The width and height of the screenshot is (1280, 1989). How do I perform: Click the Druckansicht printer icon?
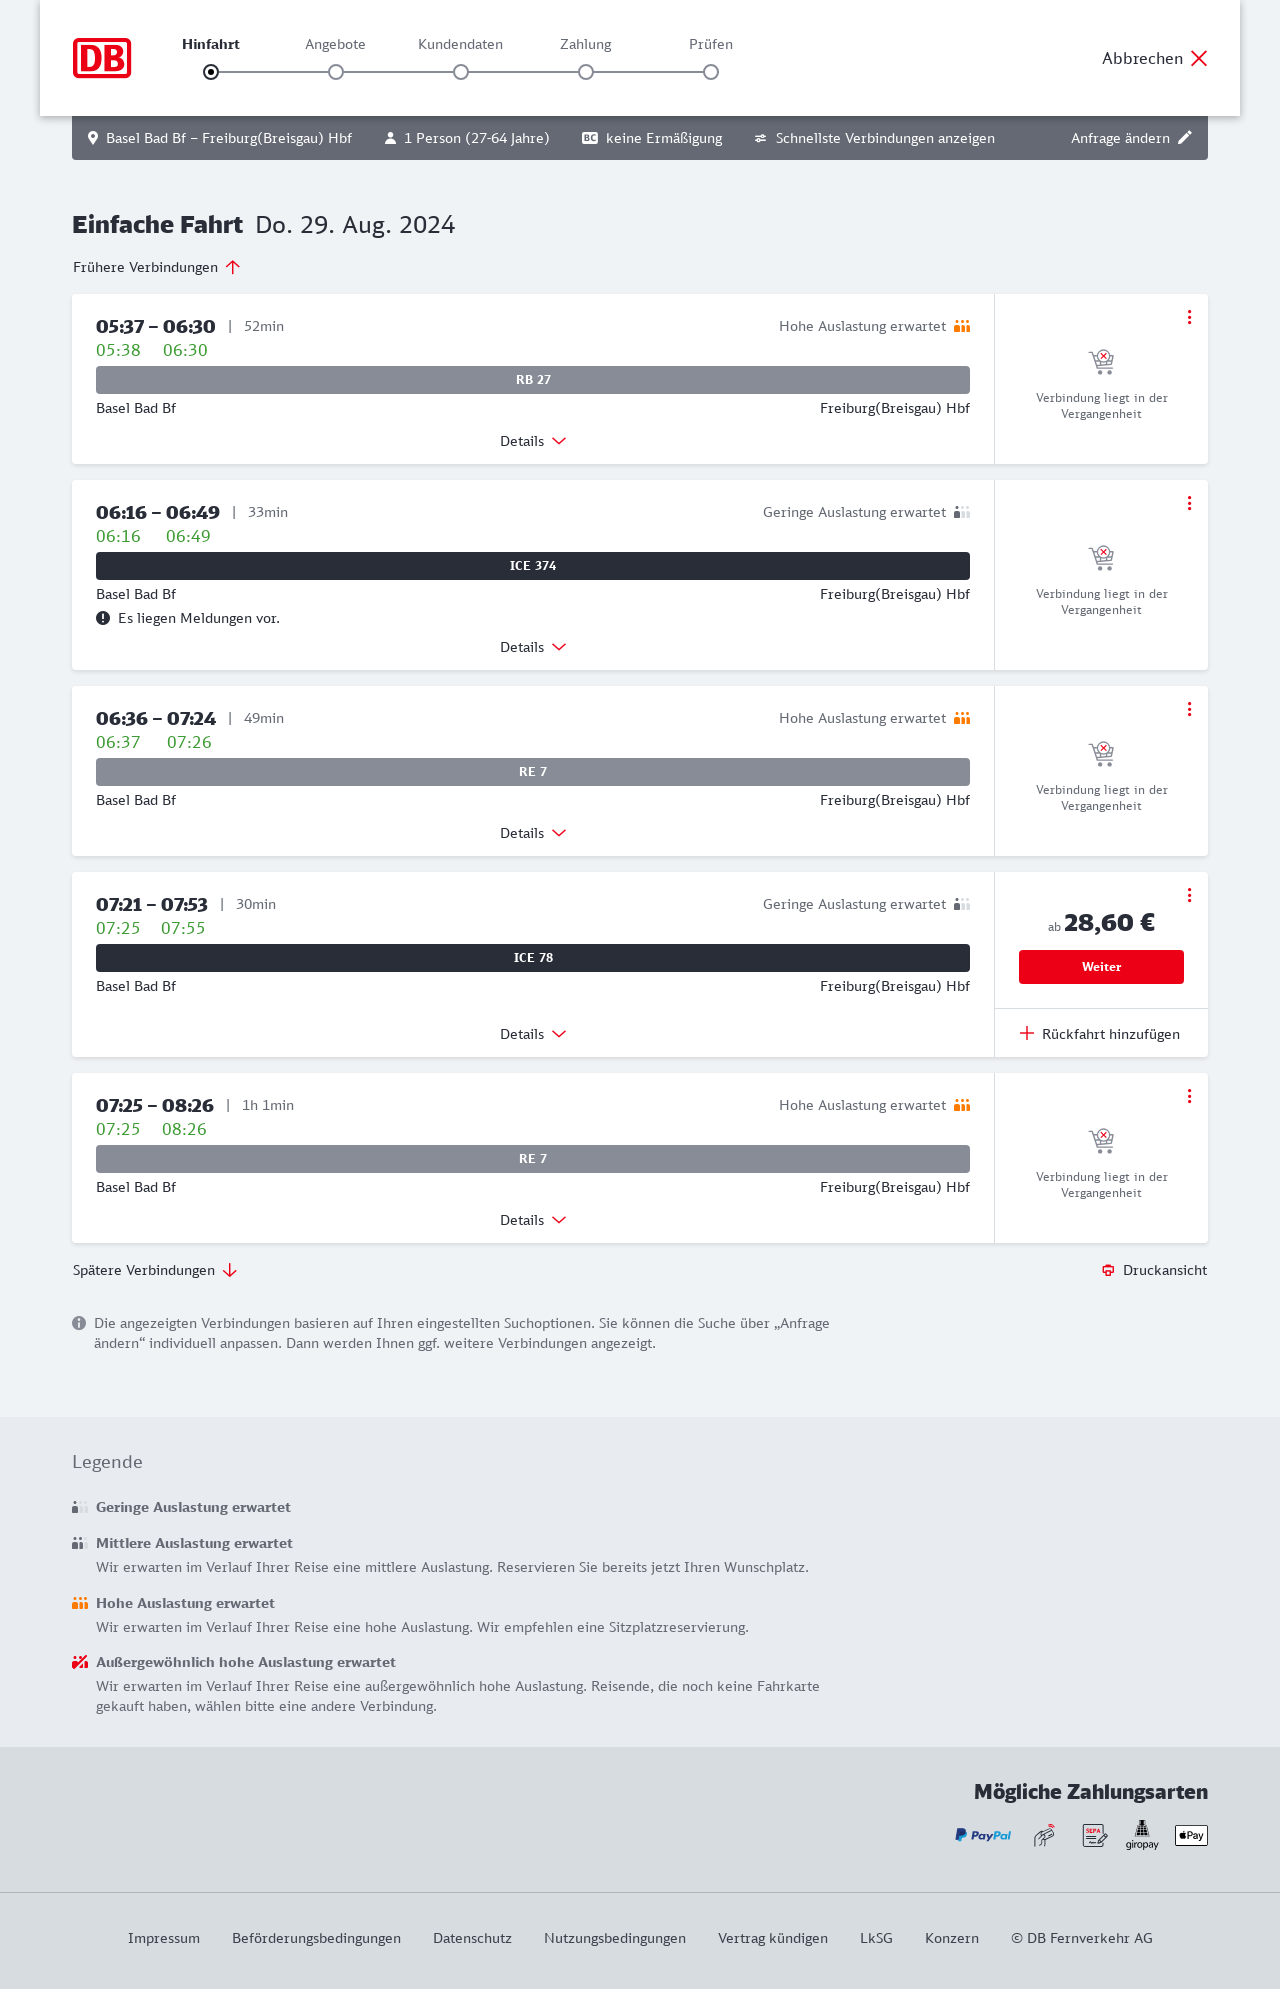1108,1270
